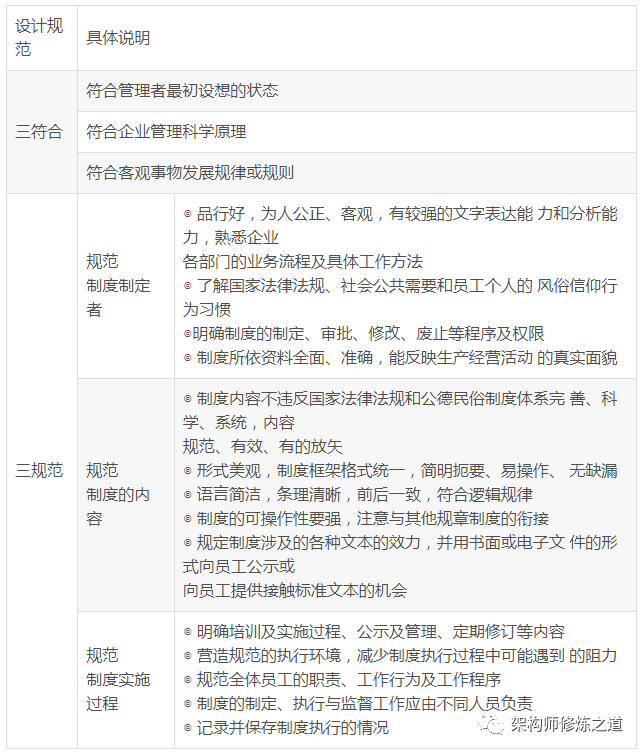Click the line '向员工提供接触标准文本的机会'
Screen dimensions: 643x753
[x=295, y=591]
